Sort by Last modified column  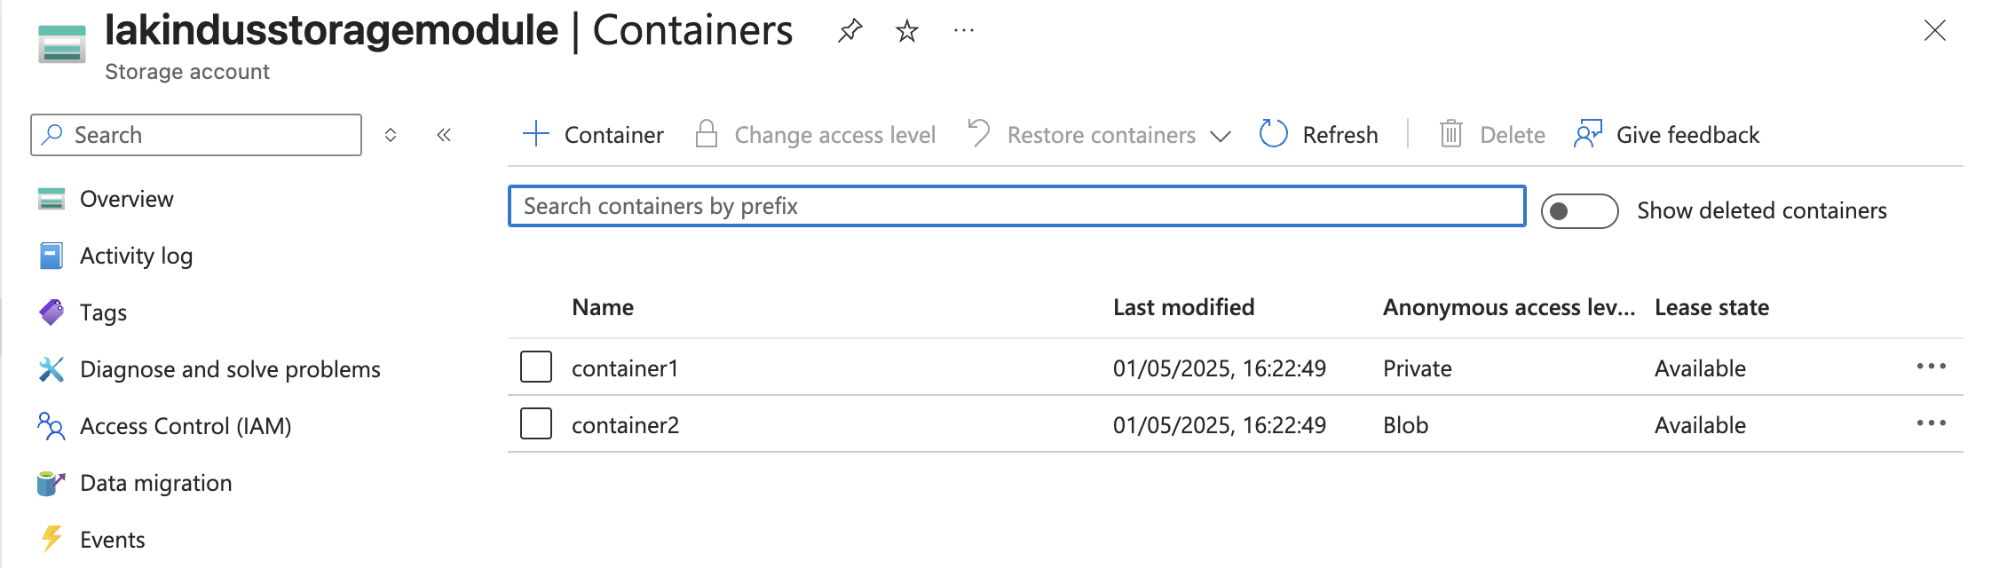coord(1184,308)
